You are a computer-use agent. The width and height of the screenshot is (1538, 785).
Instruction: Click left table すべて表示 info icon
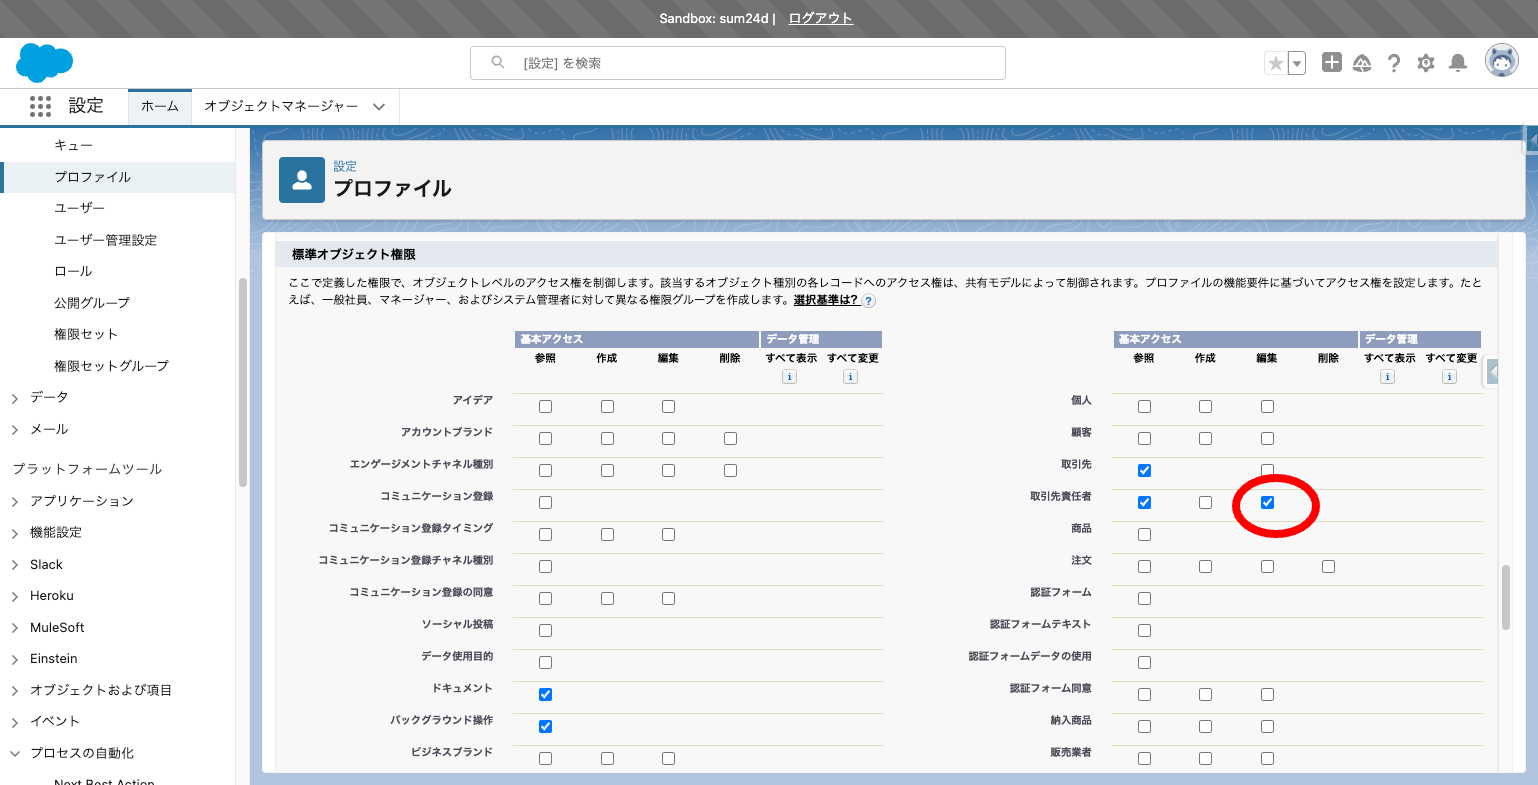[789, 377]
